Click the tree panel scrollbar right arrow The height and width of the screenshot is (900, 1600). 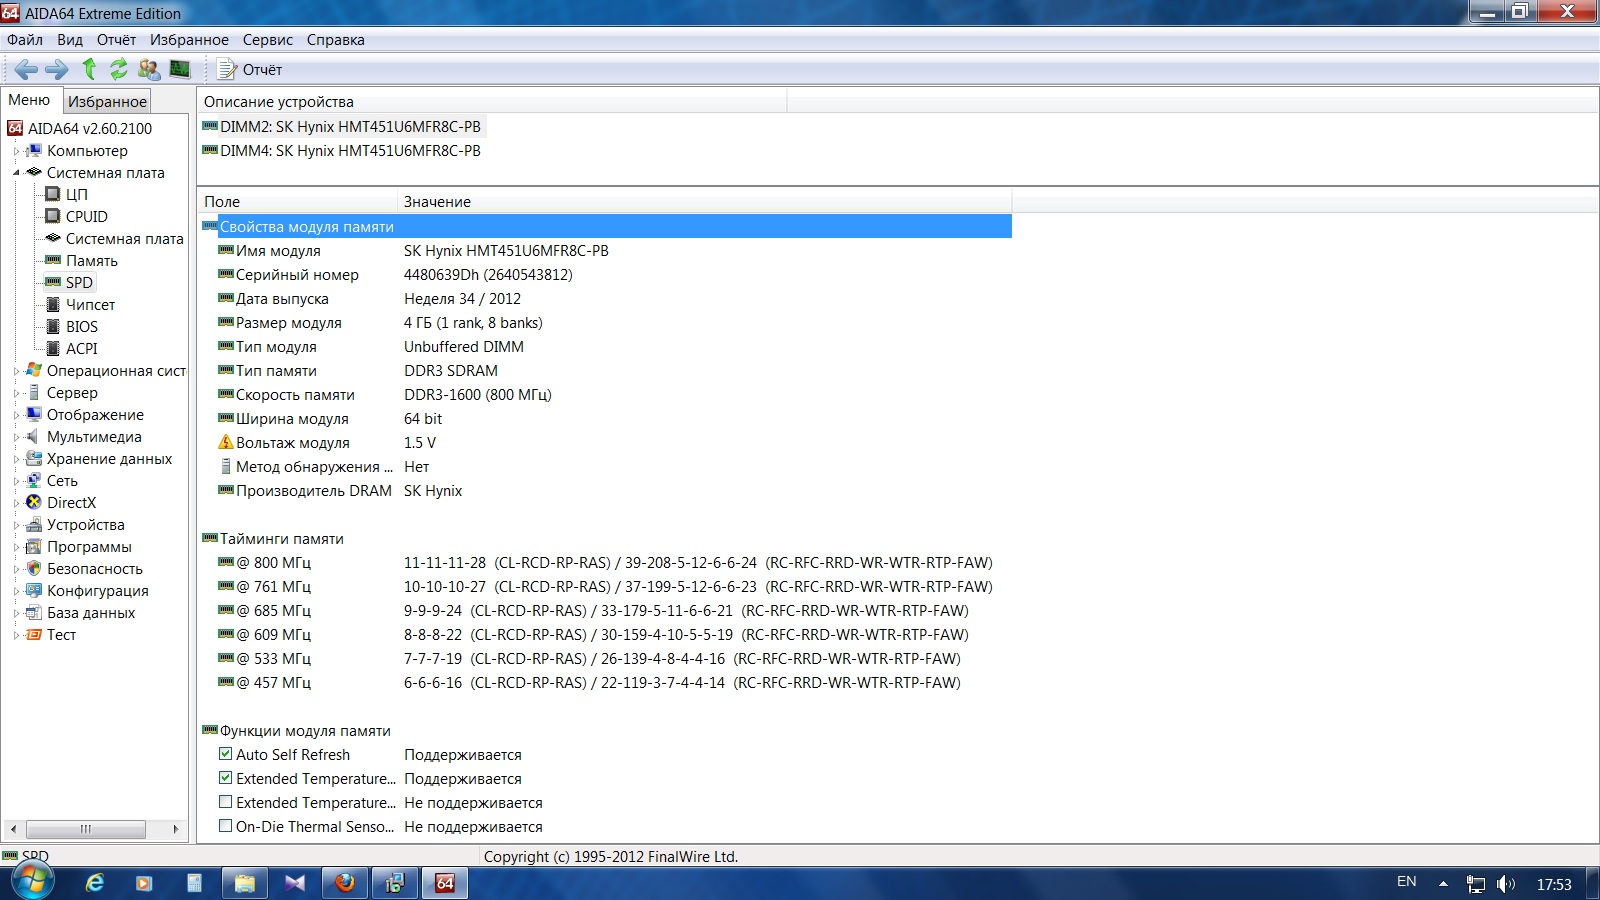176,829
